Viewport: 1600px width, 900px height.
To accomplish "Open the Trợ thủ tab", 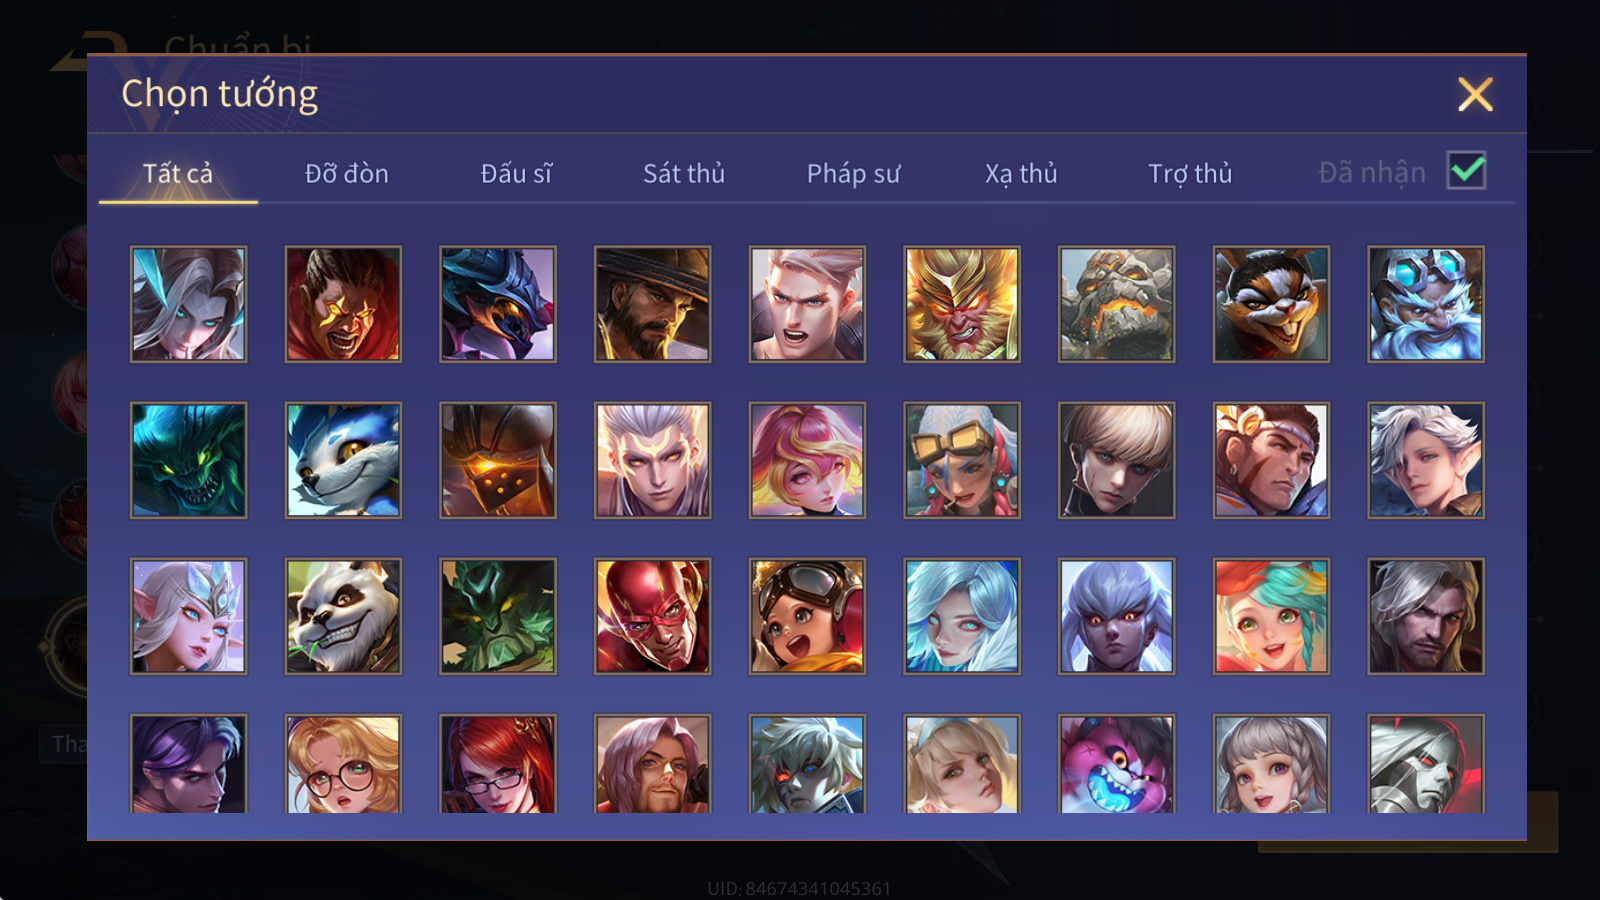I will coord(1190,174).
